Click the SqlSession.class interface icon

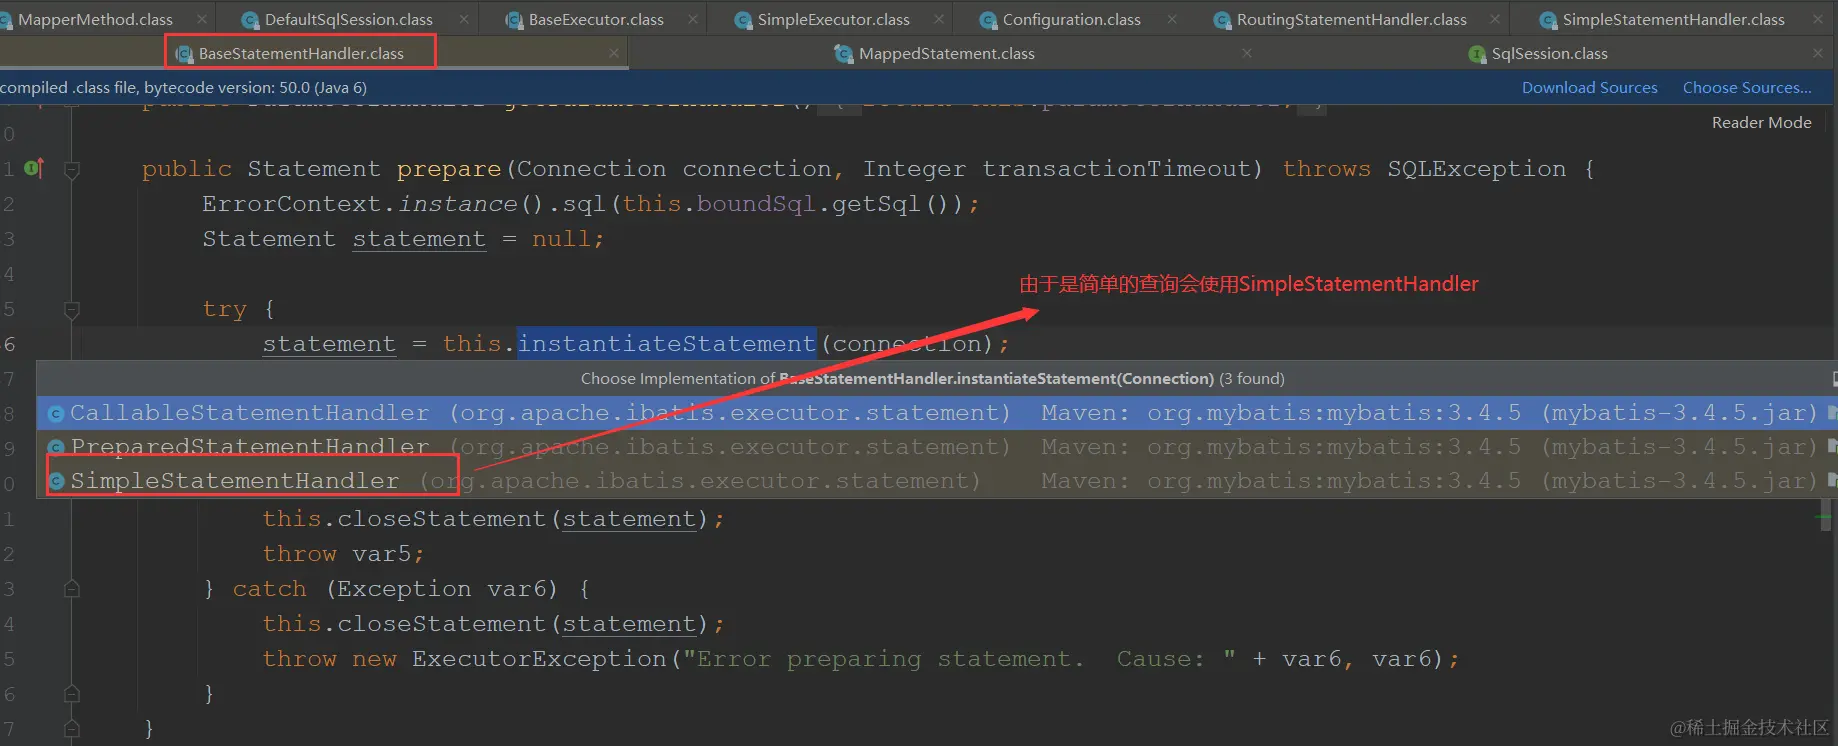point(1477,54)
